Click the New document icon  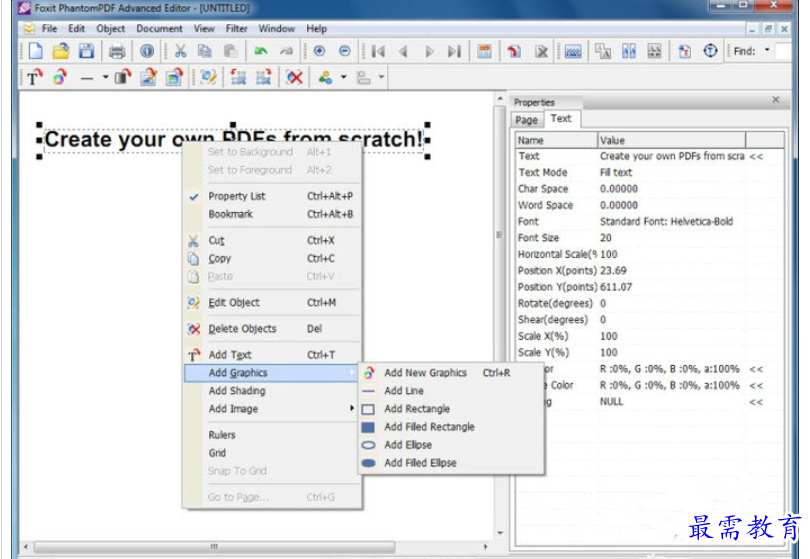(x=36, y=51)
